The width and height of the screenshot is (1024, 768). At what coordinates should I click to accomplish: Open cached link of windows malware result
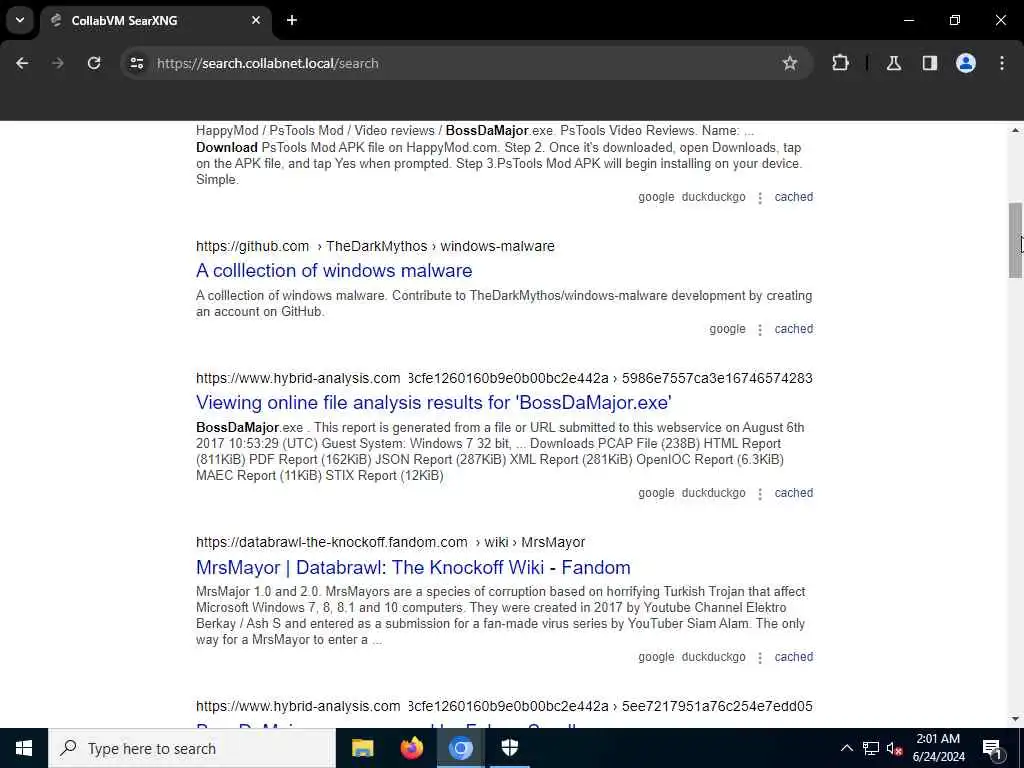point(793,328)
